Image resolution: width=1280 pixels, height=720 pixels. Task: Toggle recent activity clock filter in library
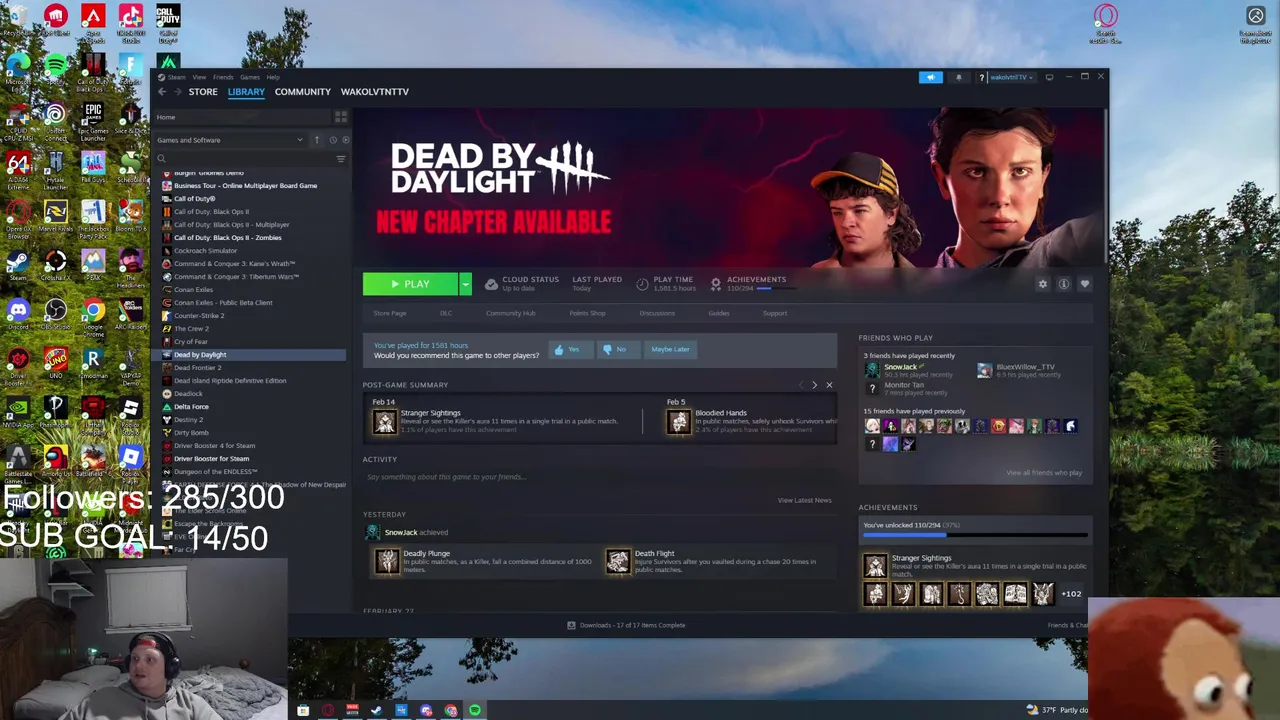pos(333,140)
